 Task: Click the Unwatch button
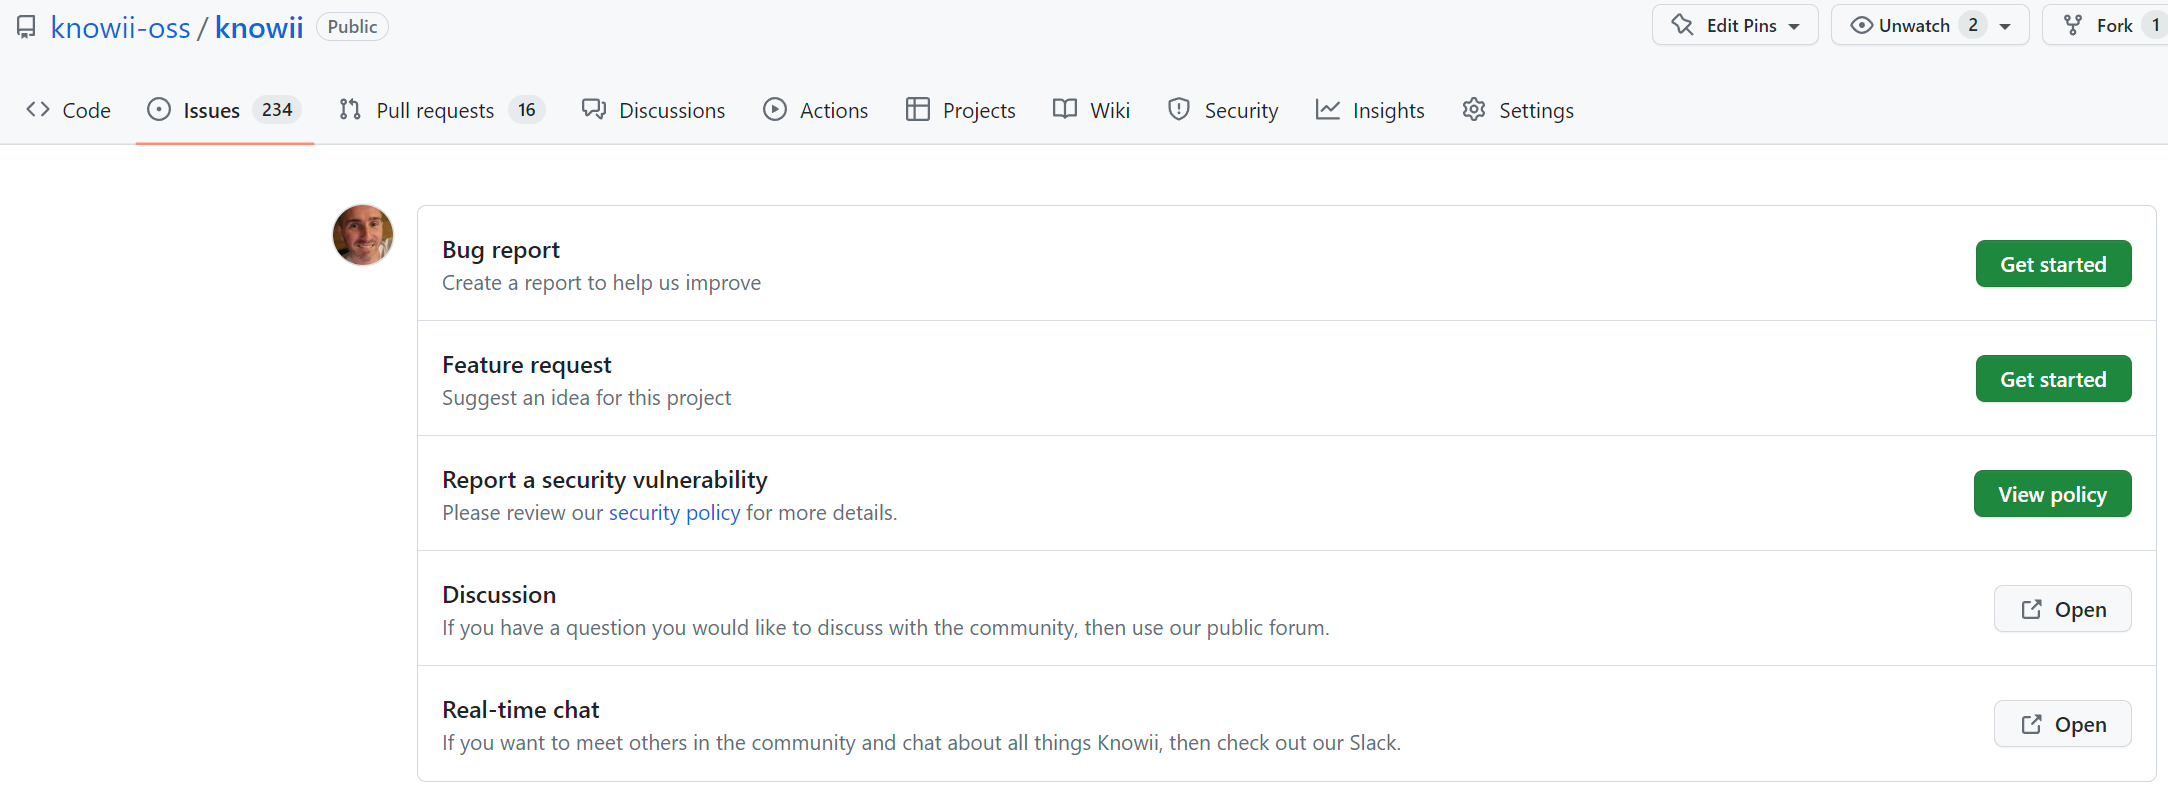point(1929,25)
